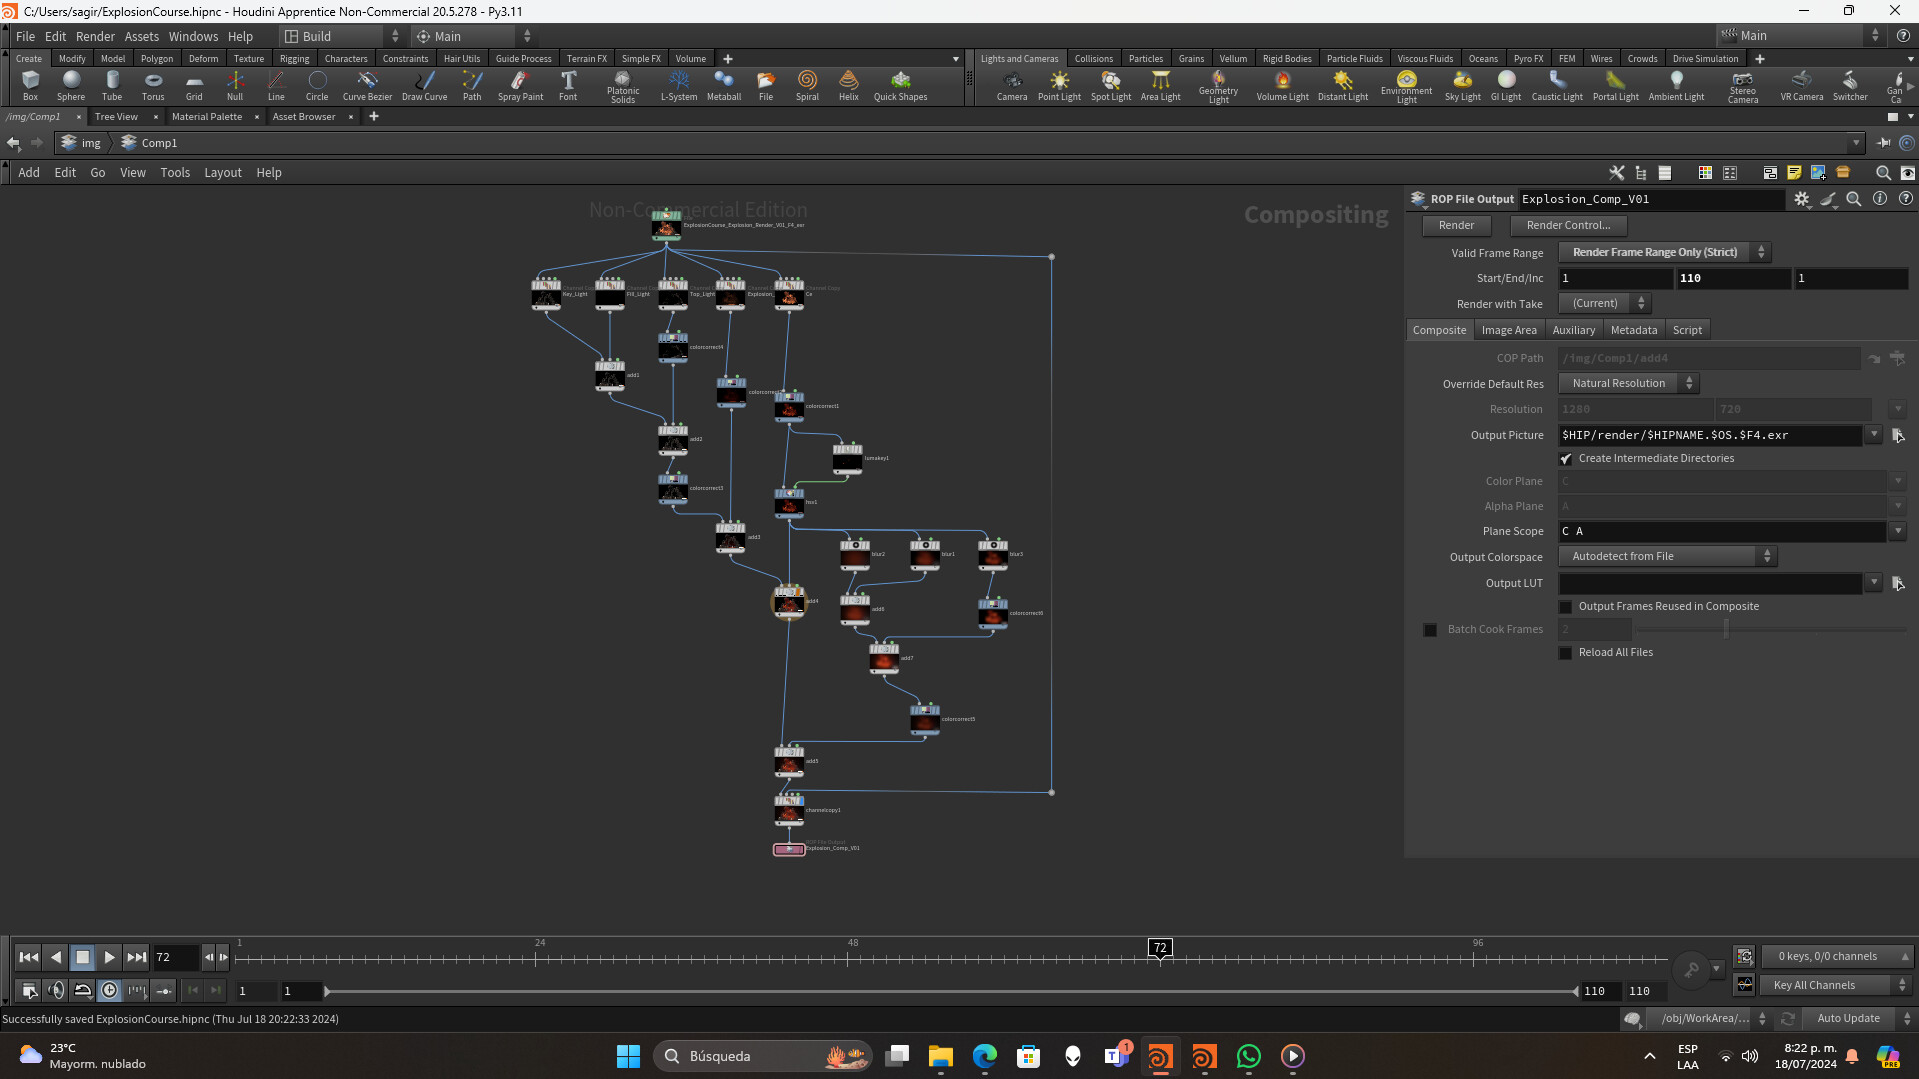The width and height of the screenshot is (1919, 1079).
Task: Click frame 48 on the timeline
Action: point(848,958)
